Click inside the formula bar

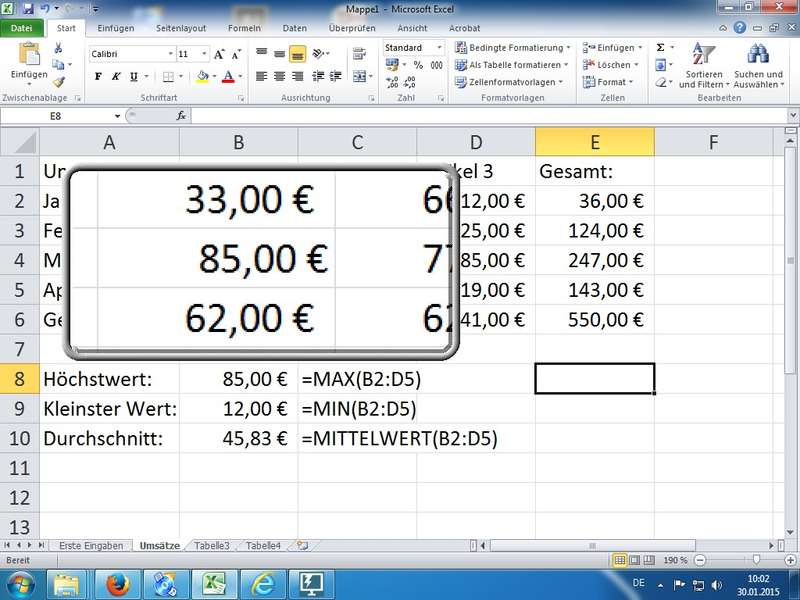pyautogui.click(x=490, y=116)
